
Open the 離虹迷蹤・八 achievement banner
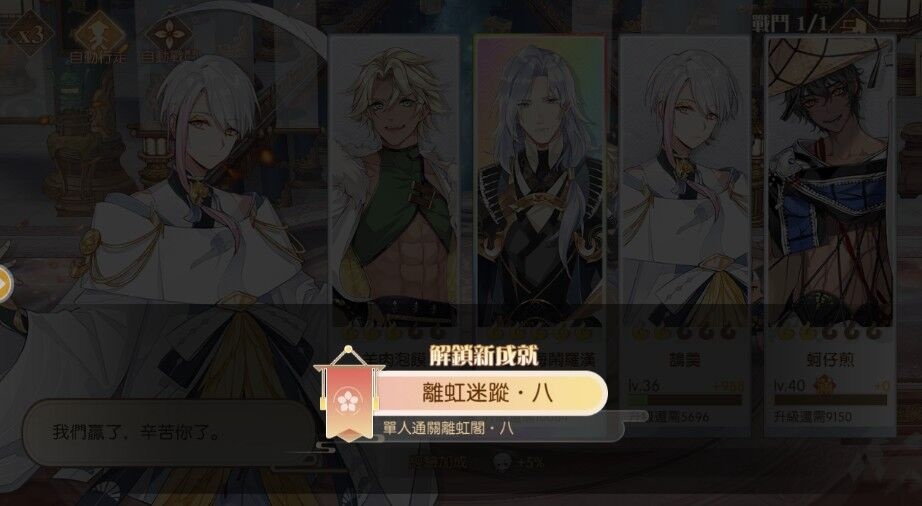click(489, 393)
